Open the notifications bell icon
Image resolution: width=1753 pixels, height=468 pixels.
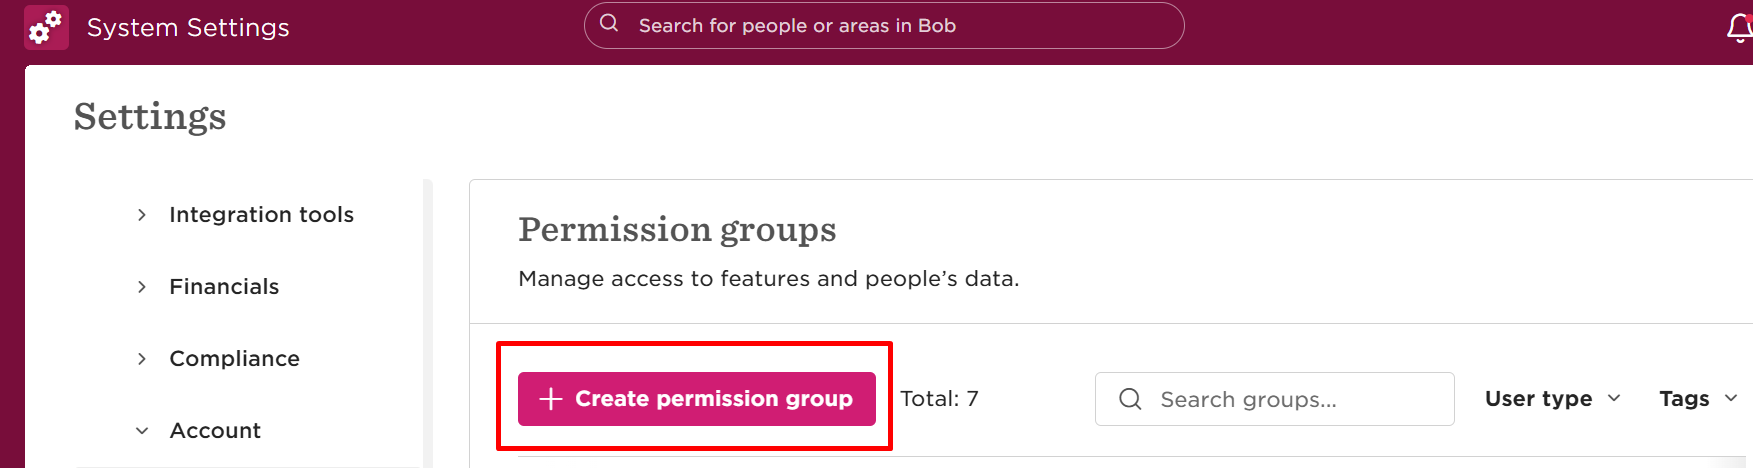[1740, 28]
